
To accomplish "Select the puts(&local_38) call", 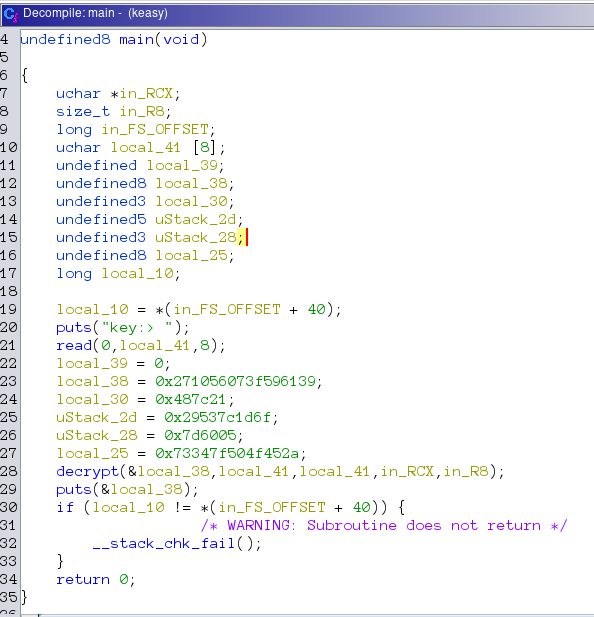I will 124,489.
